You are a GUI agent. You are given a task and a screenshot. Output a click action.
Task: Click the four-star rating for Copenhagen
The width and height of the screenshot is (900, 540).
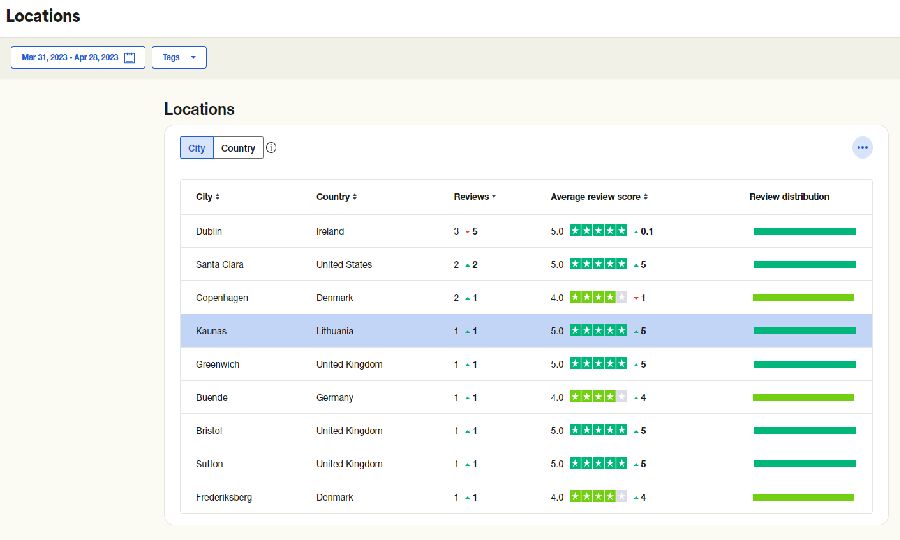click(x=598, y=298)
